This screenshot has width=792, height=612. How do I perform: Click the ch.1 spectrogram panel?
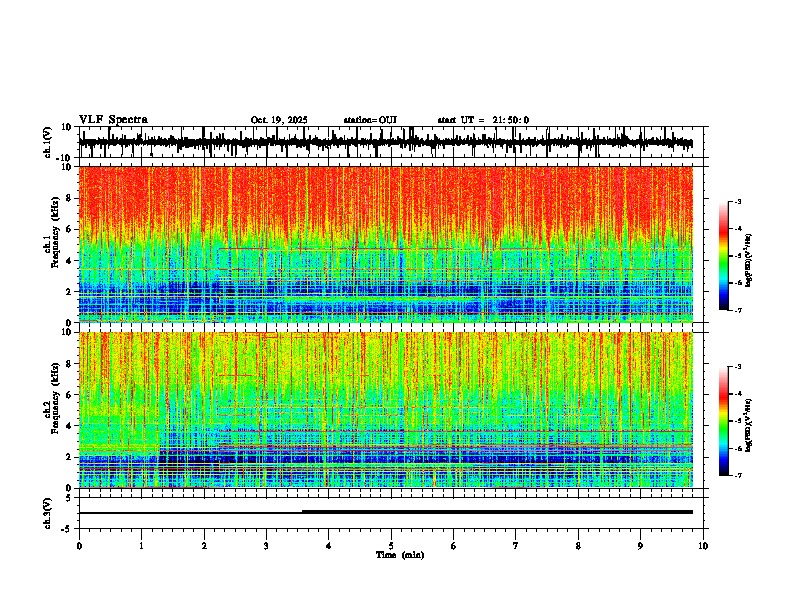tap(386, 244)
